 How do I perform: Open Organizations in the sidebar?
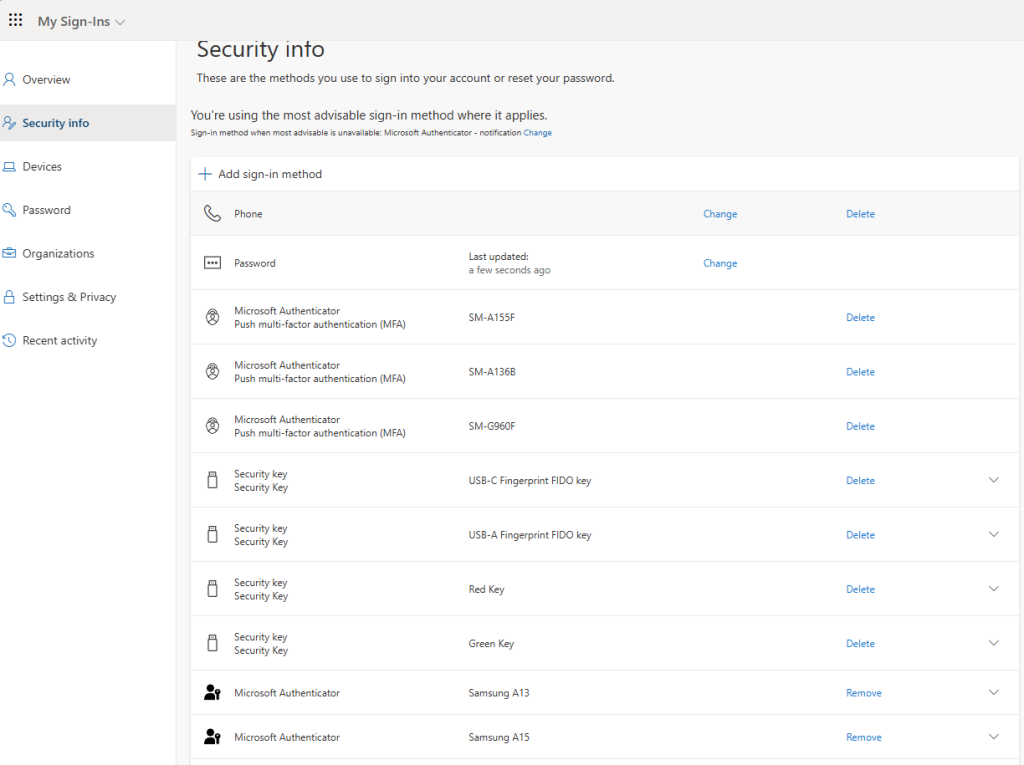pos(88,253)
